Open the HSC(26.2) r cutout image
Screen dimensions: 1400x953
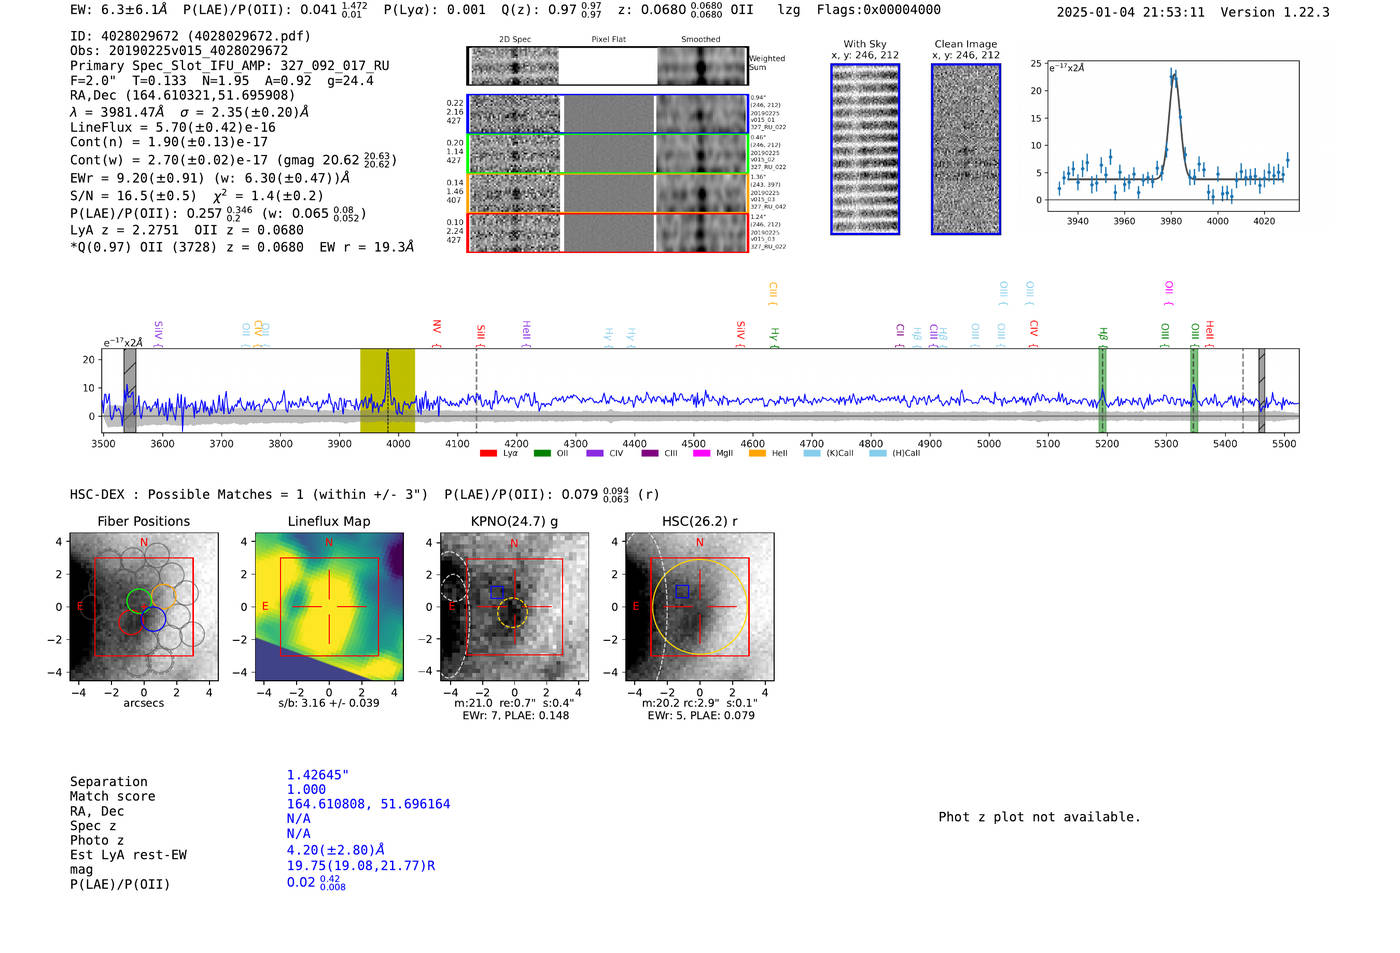tap(699, 607)
